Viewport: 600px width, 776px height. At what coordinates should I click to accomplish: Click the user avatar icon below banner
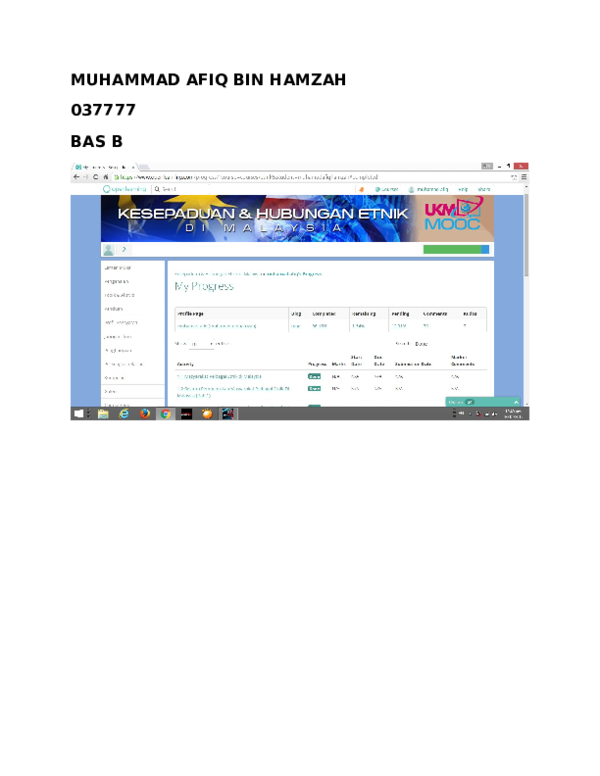point(108,250)
